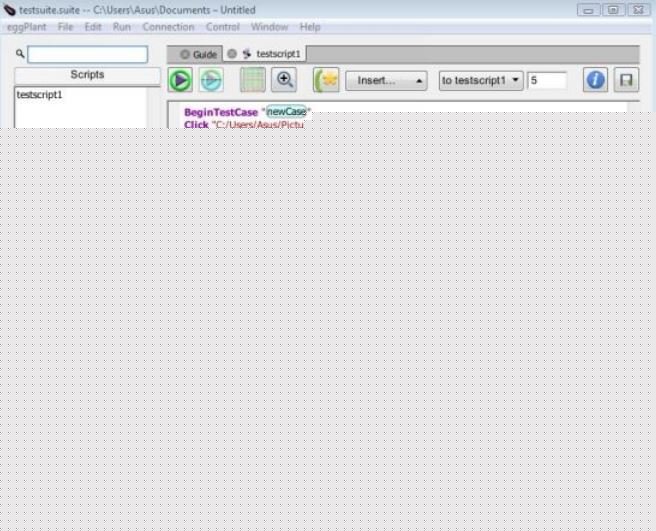Click the eggPlant icon in title bar

pyautogui.click(x=9, y=10)
